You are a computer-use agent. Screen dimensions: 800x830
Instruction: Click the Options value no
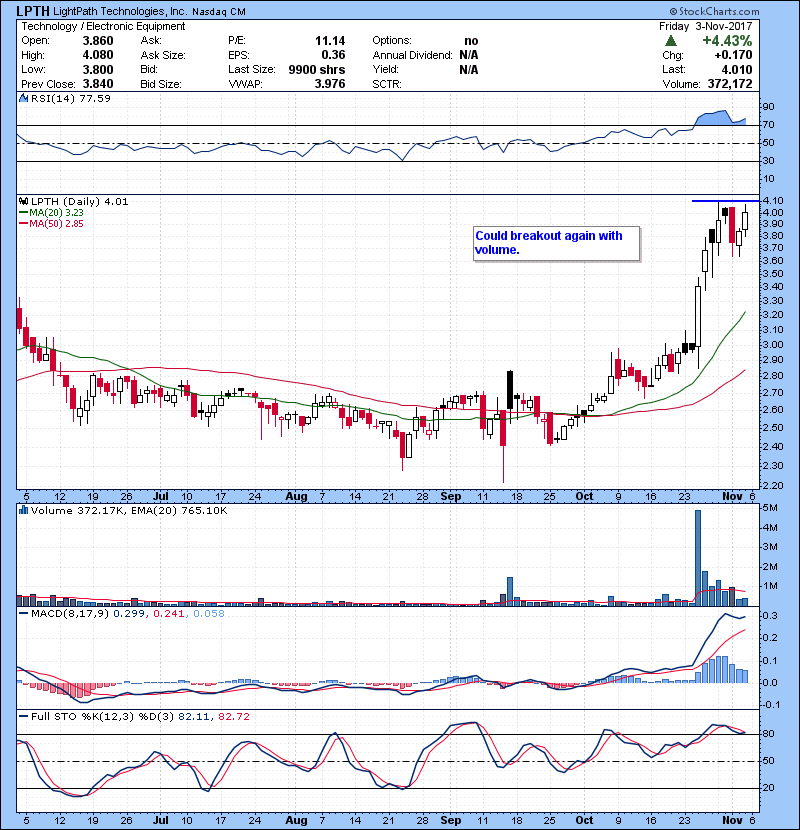[x=471, y=41]
